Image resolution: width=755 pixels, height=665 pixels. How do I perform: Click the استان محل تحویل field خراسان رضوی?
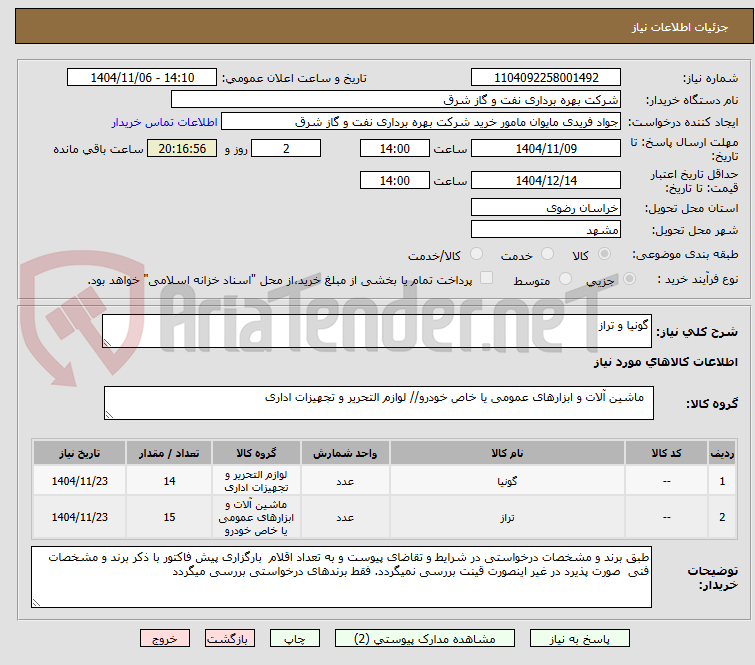pos(546,208)
